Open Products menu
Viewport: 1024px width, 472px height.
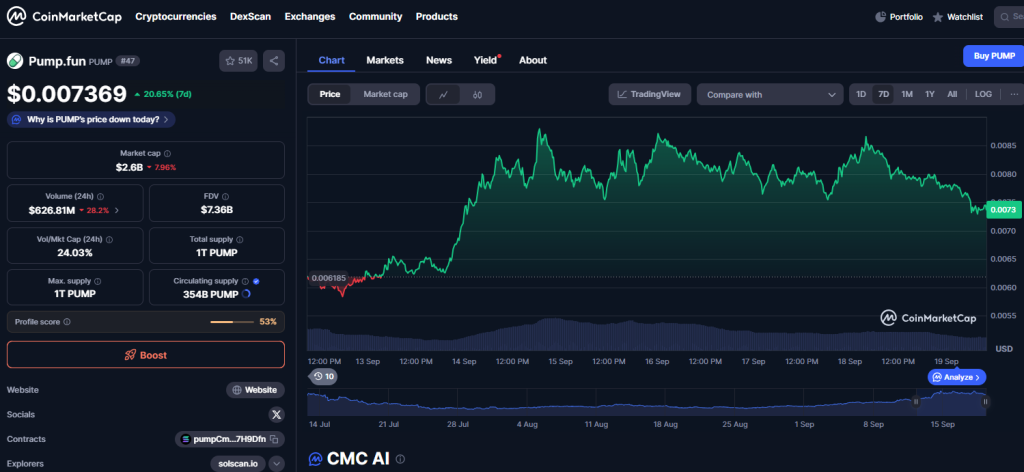pos(436,17)
